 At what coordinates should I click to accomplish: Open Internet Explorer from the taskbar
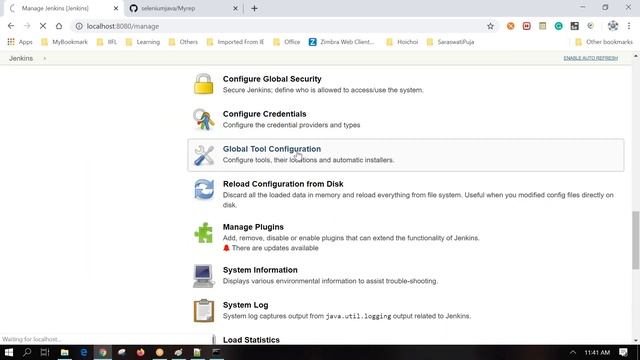tap(84, 352)
